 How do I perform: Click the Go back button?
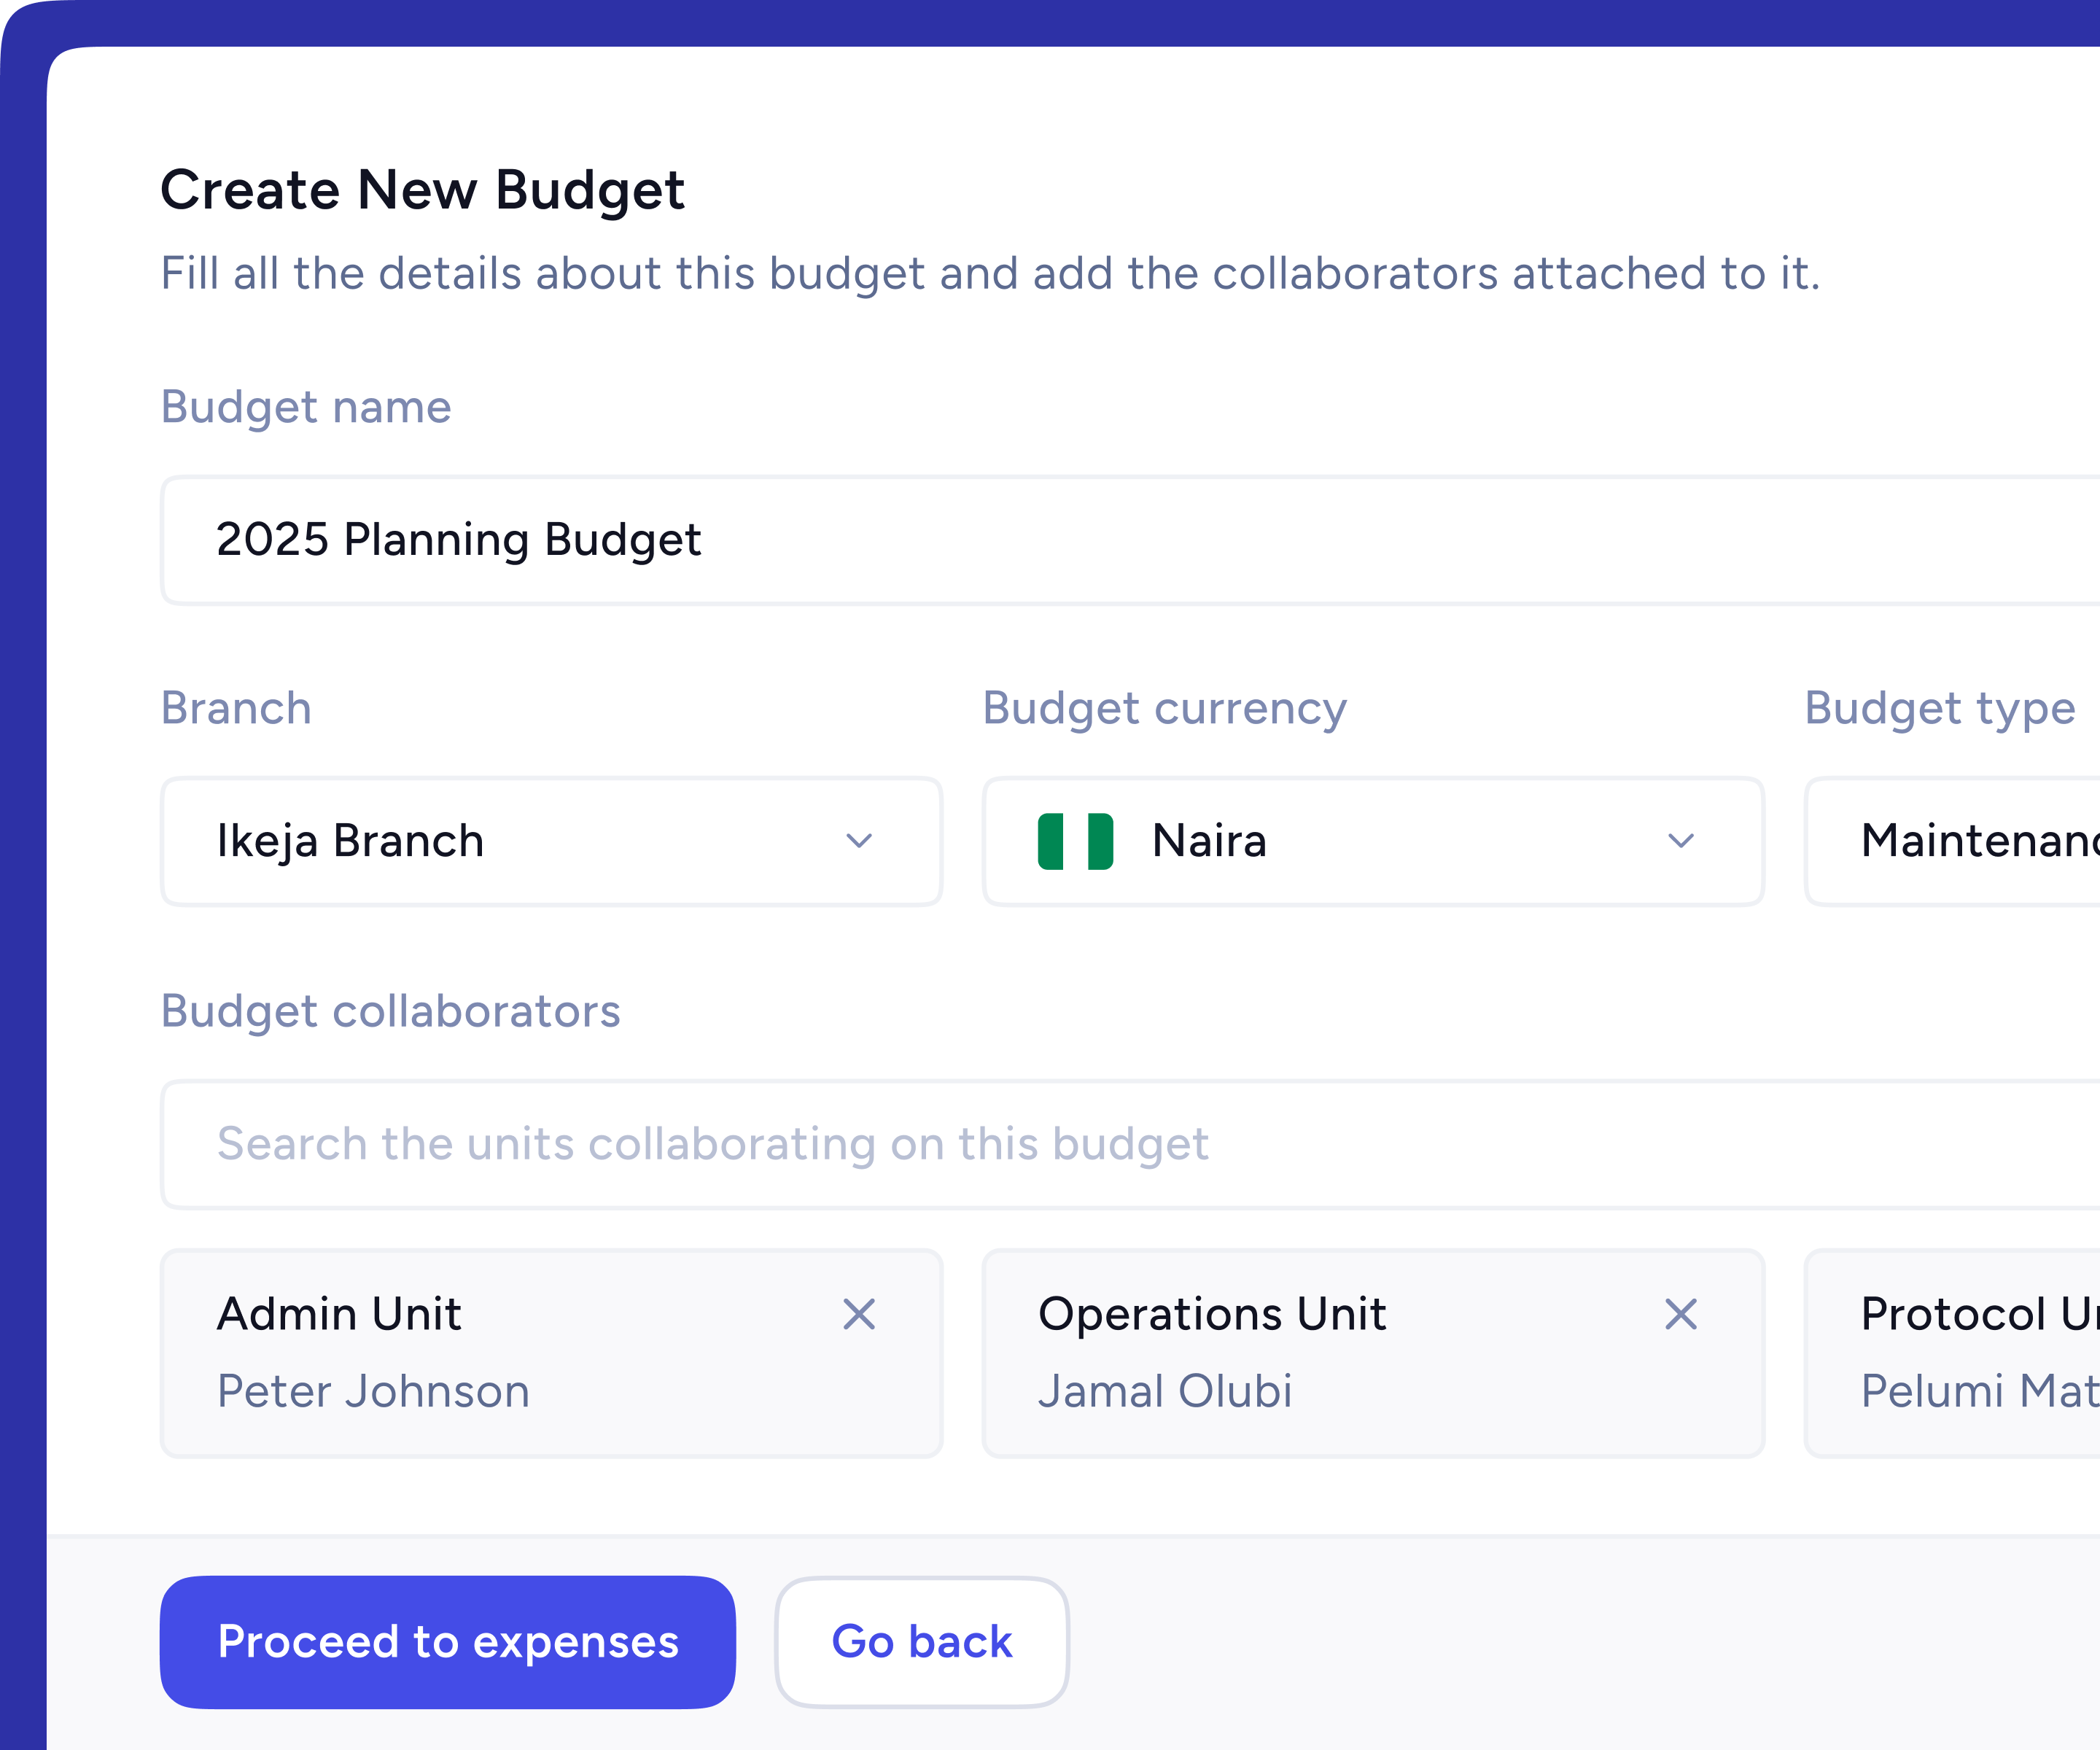tap(922, 1640)
